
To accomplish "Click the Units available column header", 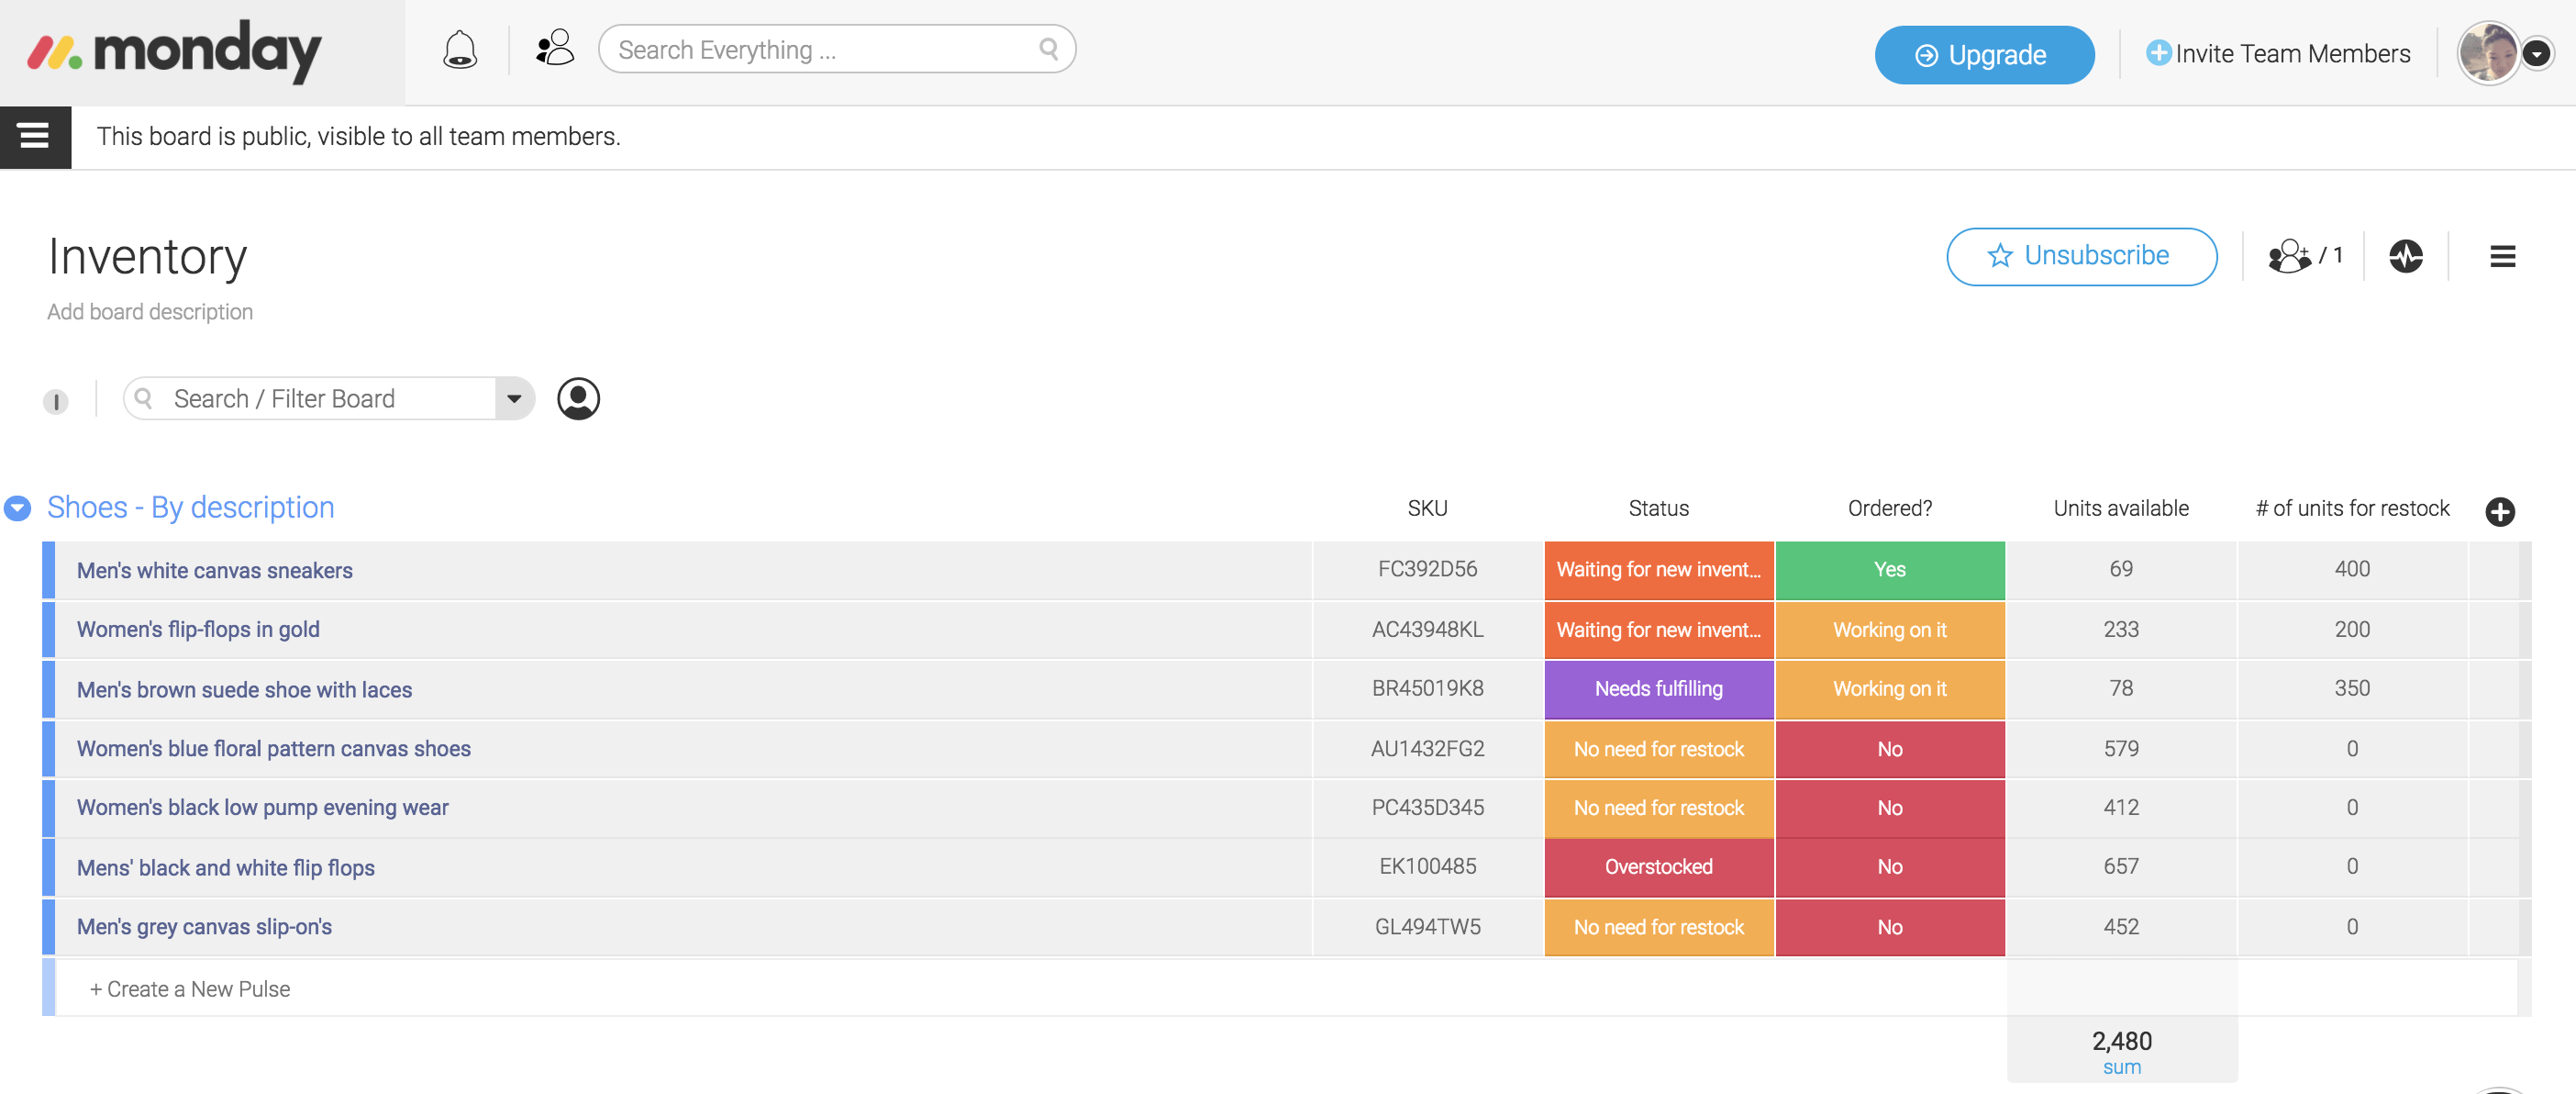I will tap(2120, 508).
